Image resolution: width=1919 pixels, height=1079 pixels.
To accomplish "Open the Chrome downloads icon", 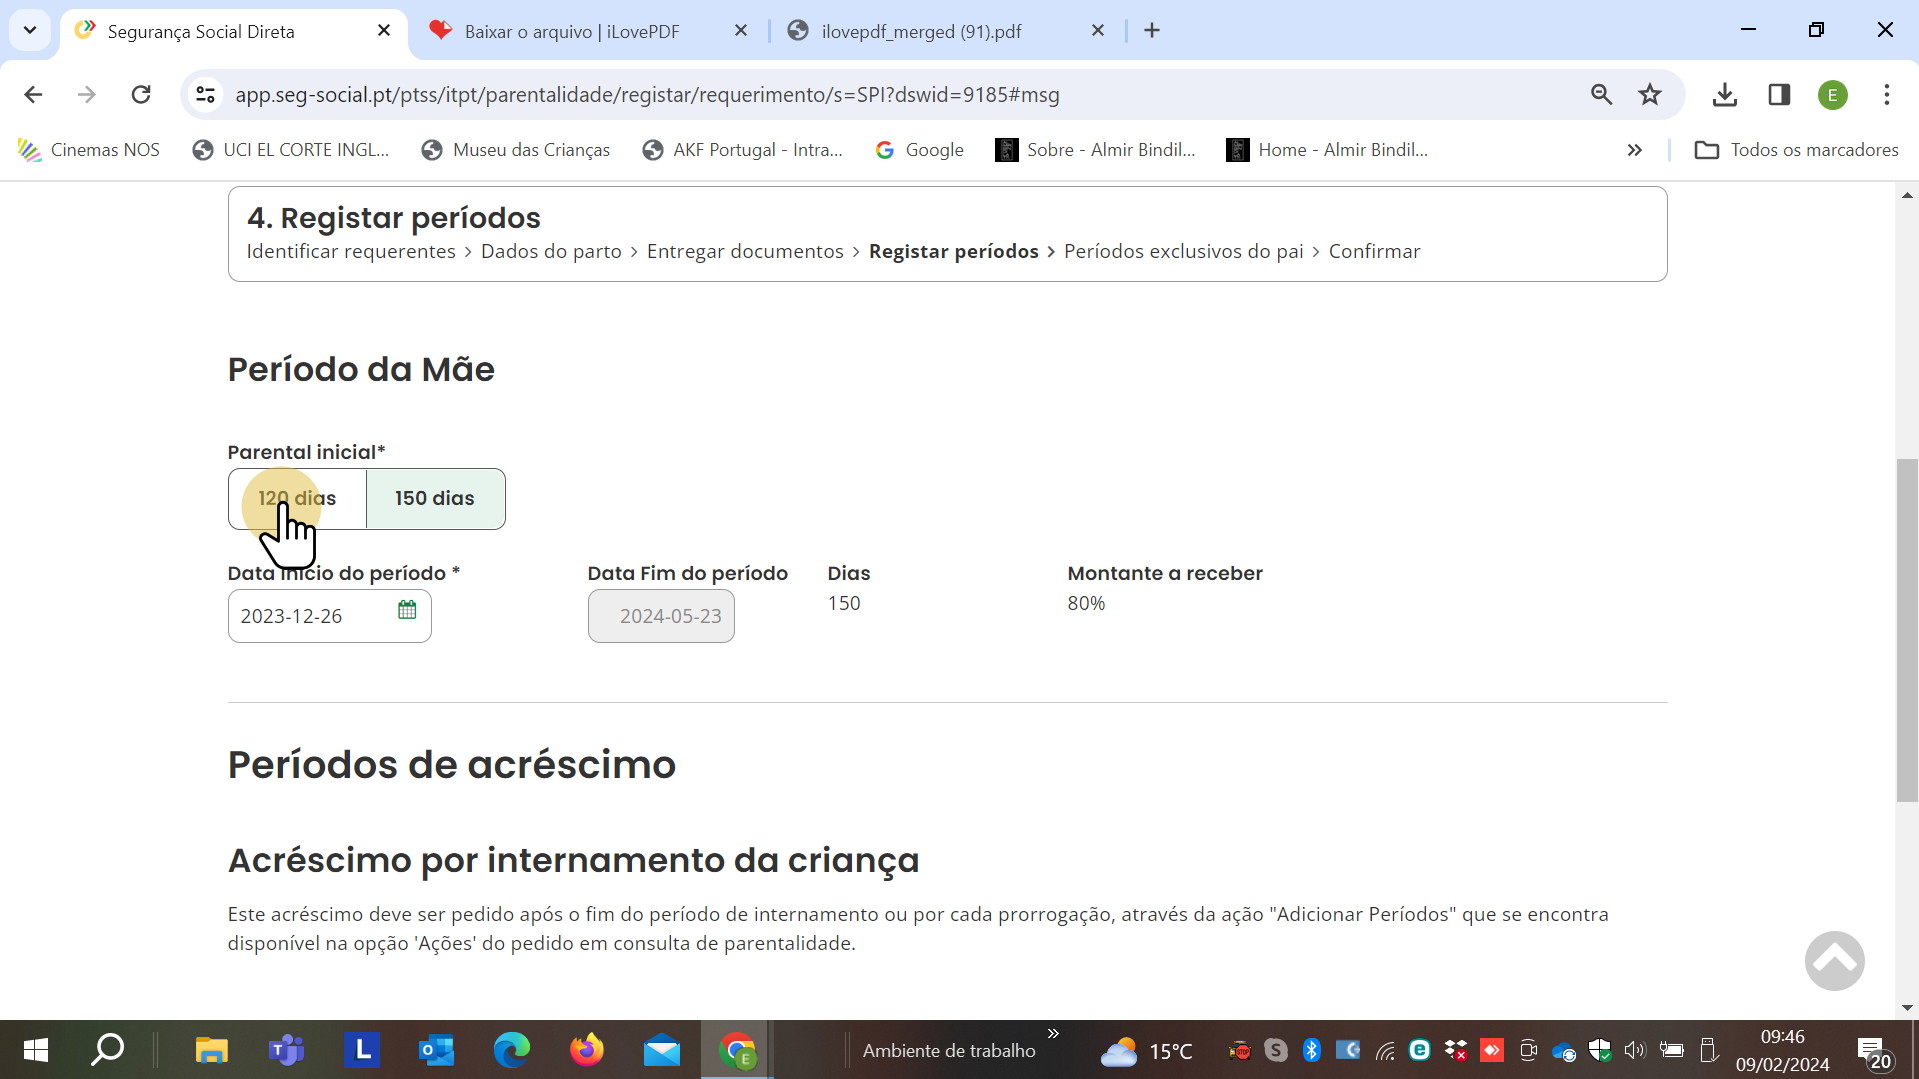I will (x=1724, y=95).
